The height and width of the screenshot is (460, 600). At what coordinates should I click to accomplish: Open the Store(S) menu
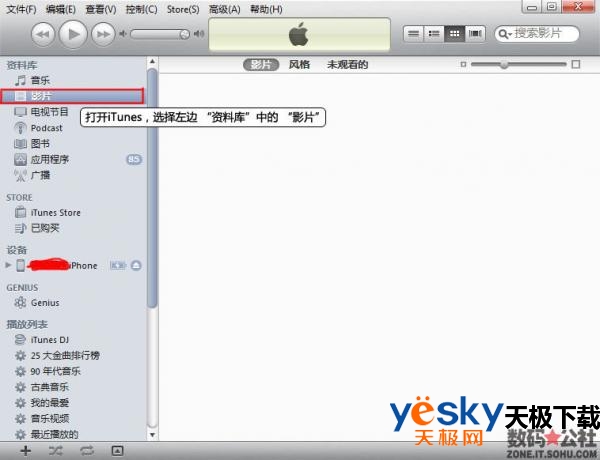coord(183,9)
